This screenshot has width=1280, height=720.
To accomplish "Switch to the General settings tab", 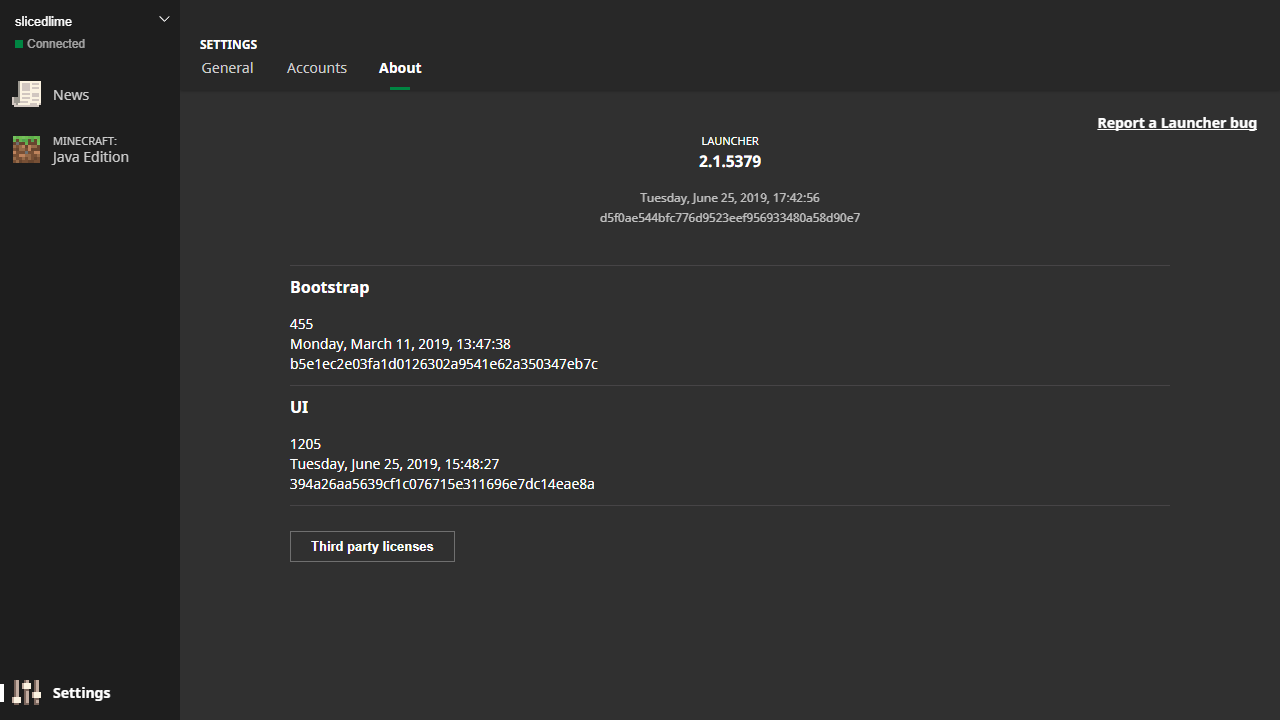I will click(x=227, y=67).
